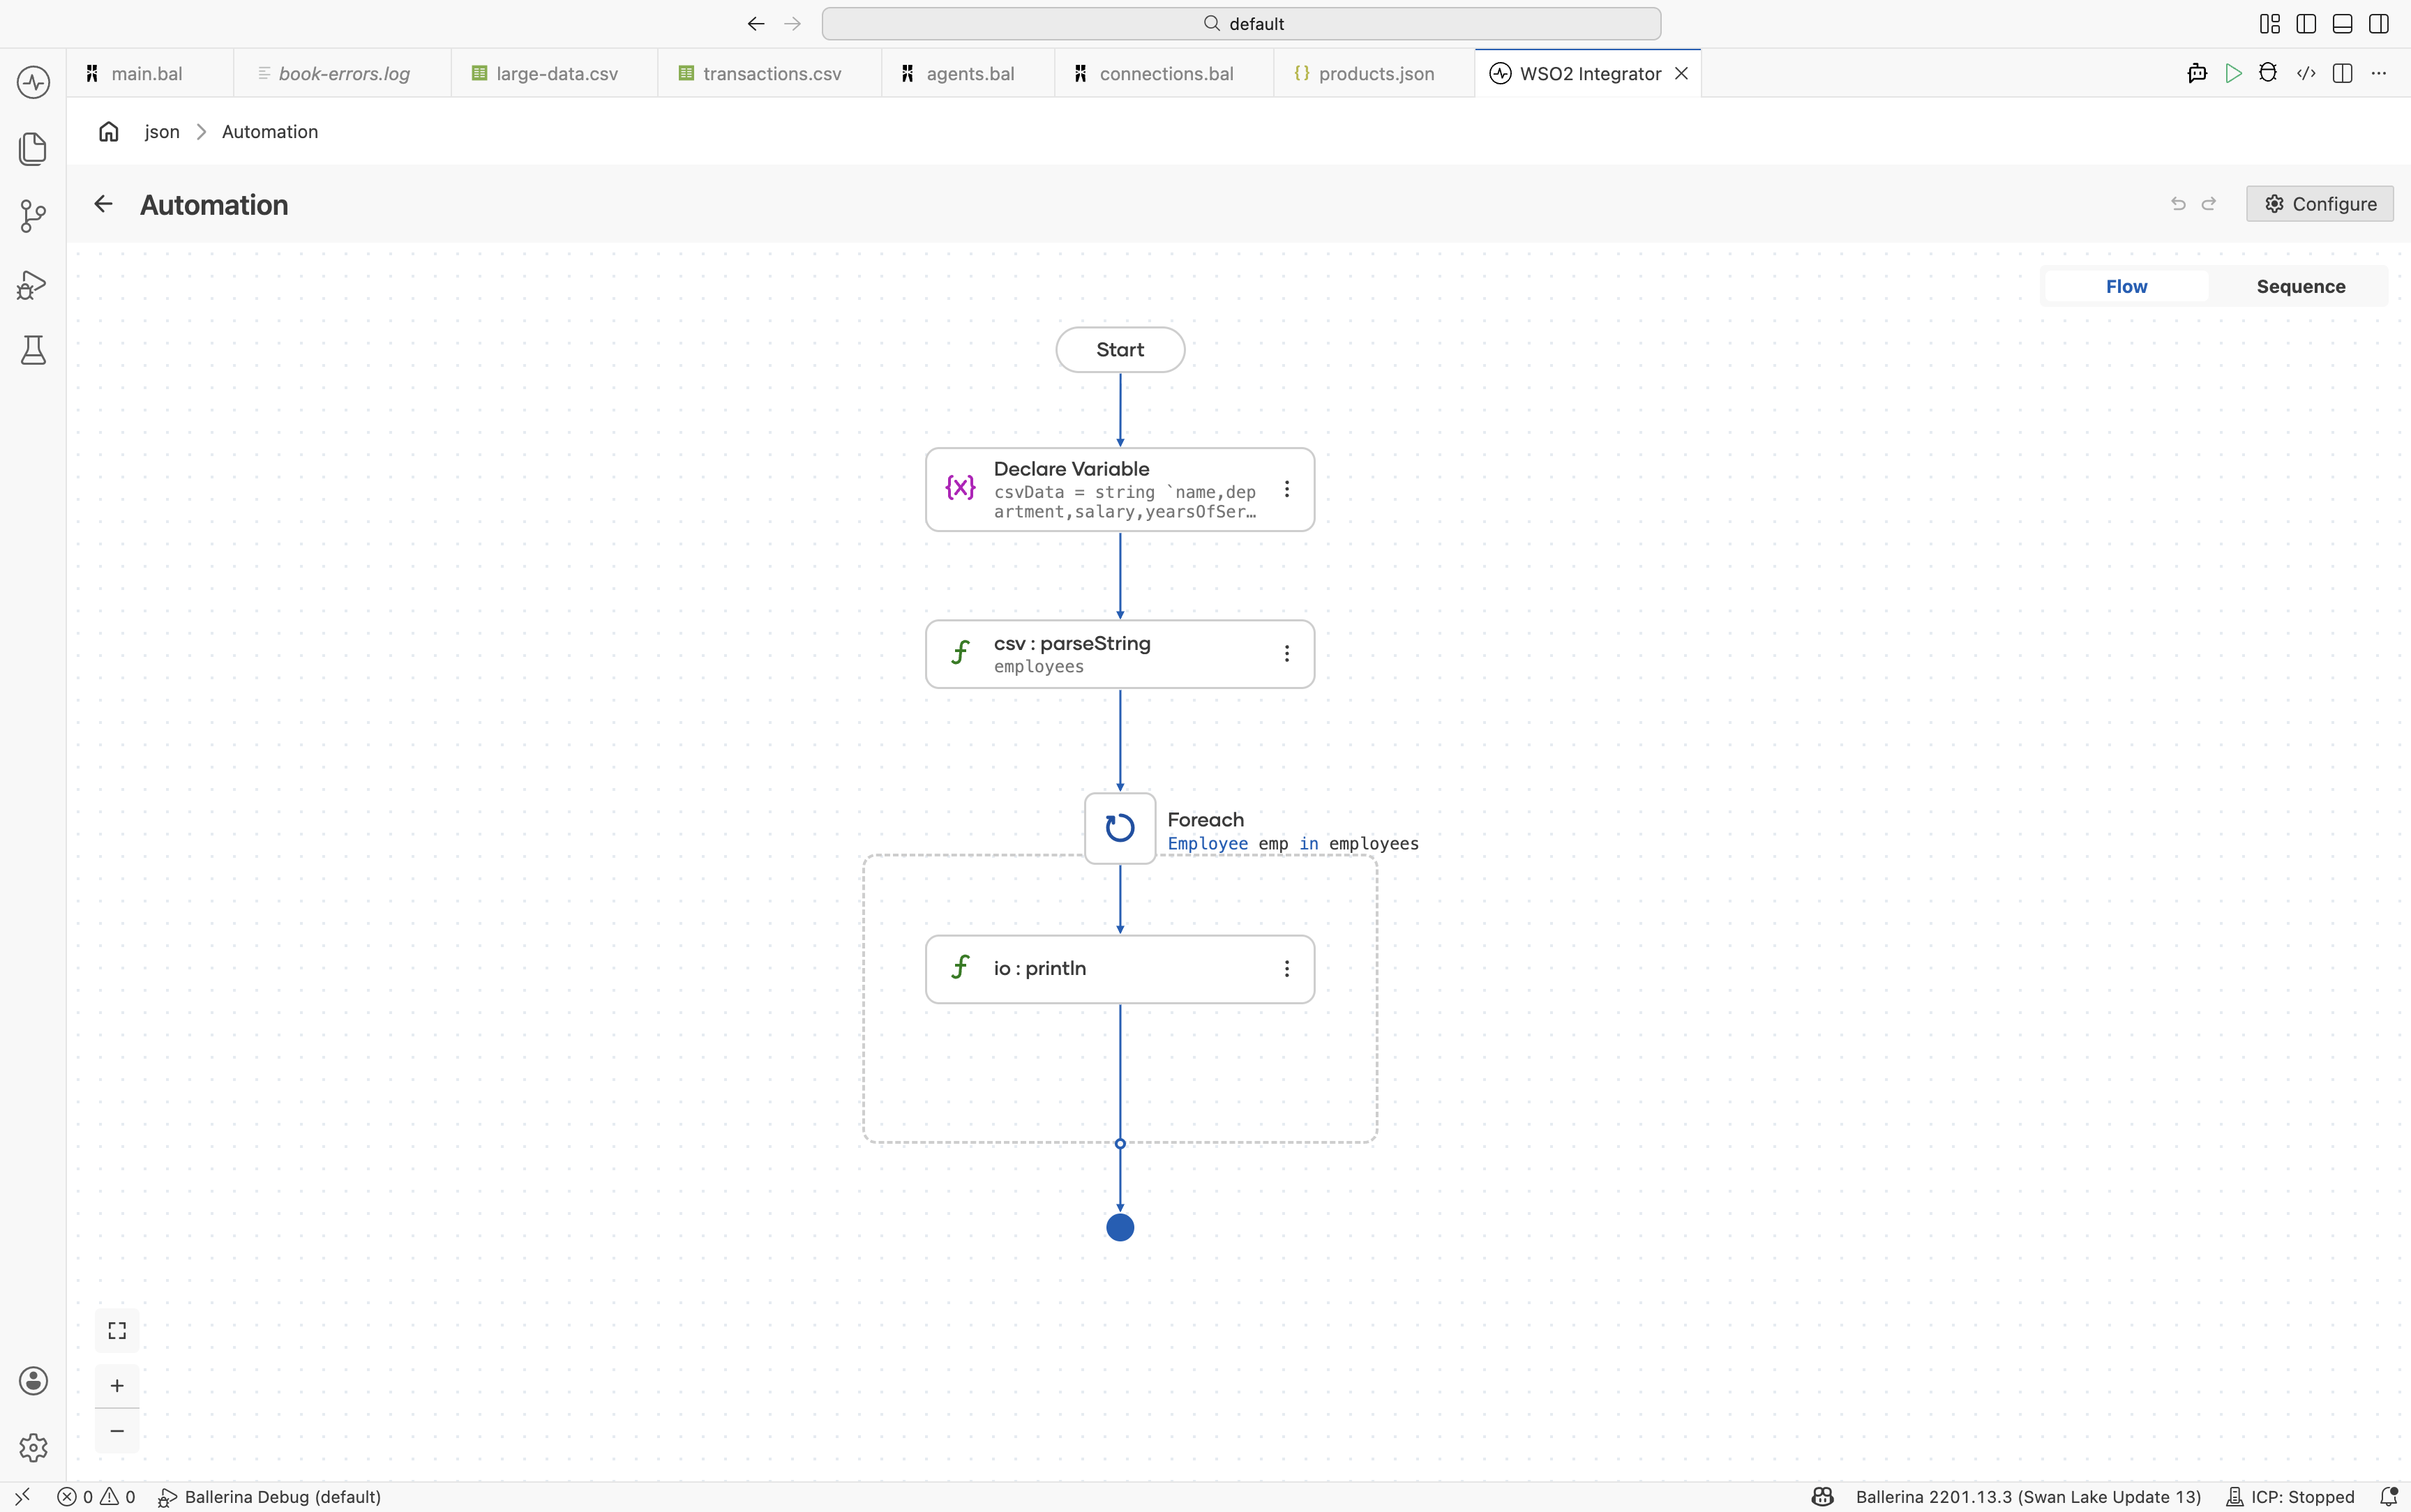Toggle primary side bar layout icon

pos(2306,24)
